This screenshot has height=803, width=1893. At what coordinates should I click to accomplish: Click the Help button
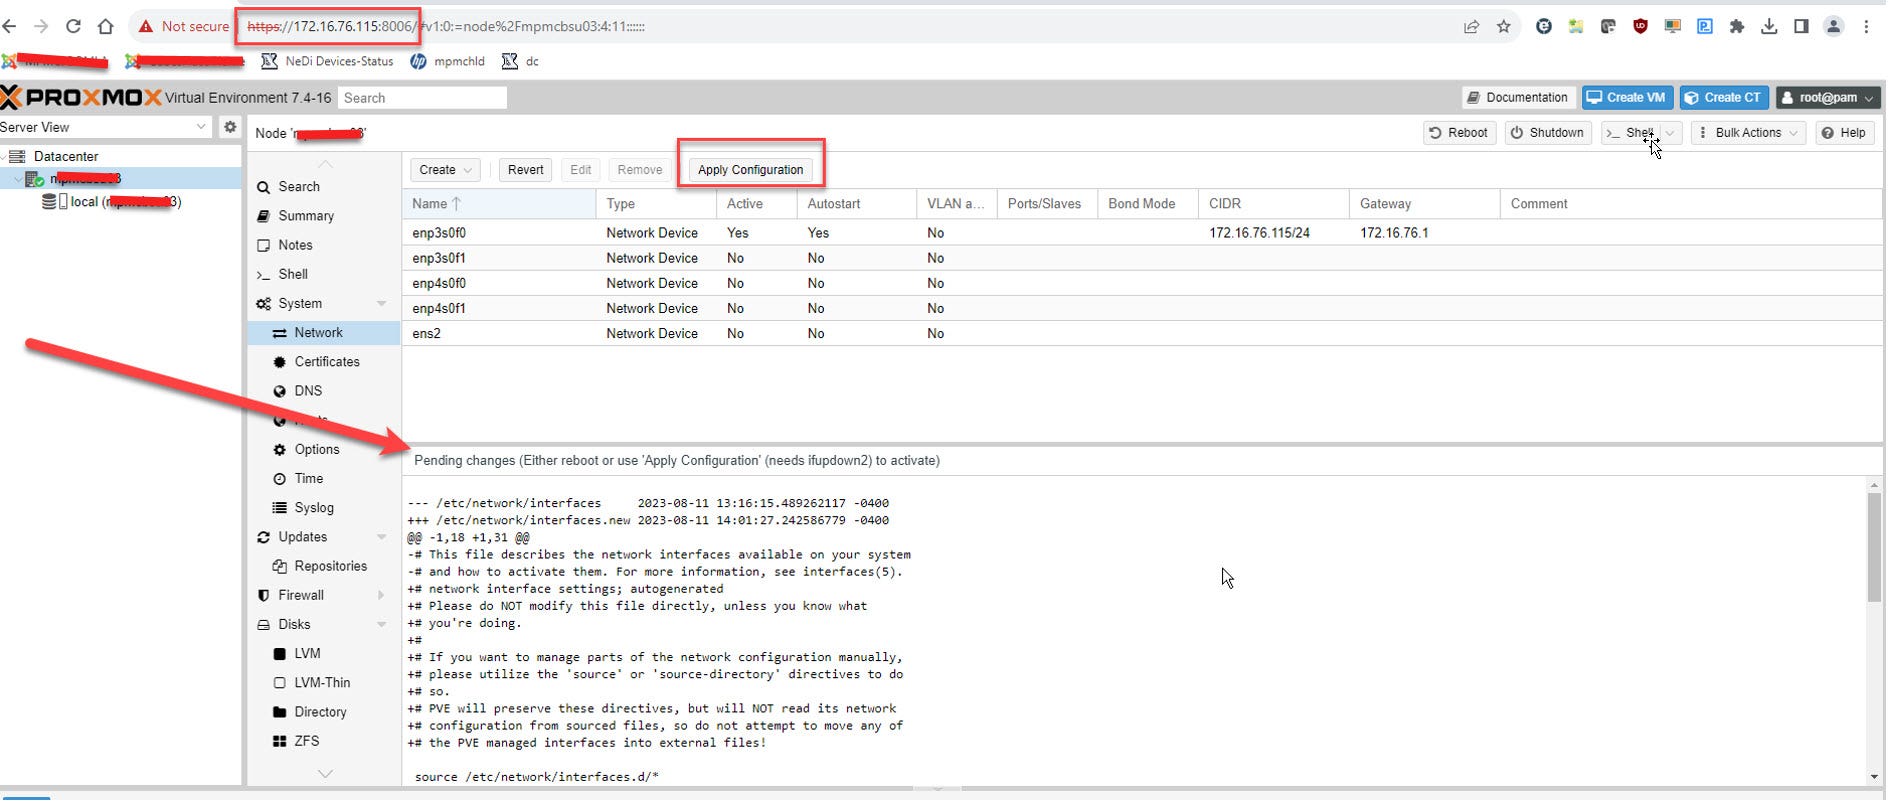[x=1844, y=133]
